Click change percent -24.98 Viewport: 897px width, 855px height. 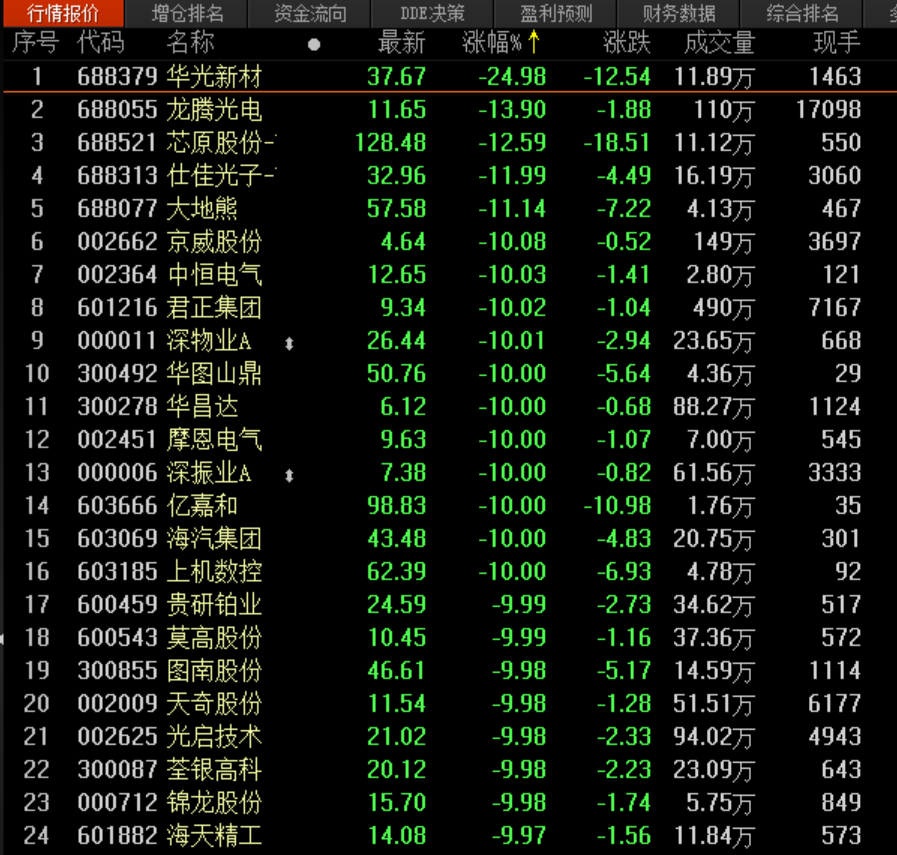tap(513, 77)
